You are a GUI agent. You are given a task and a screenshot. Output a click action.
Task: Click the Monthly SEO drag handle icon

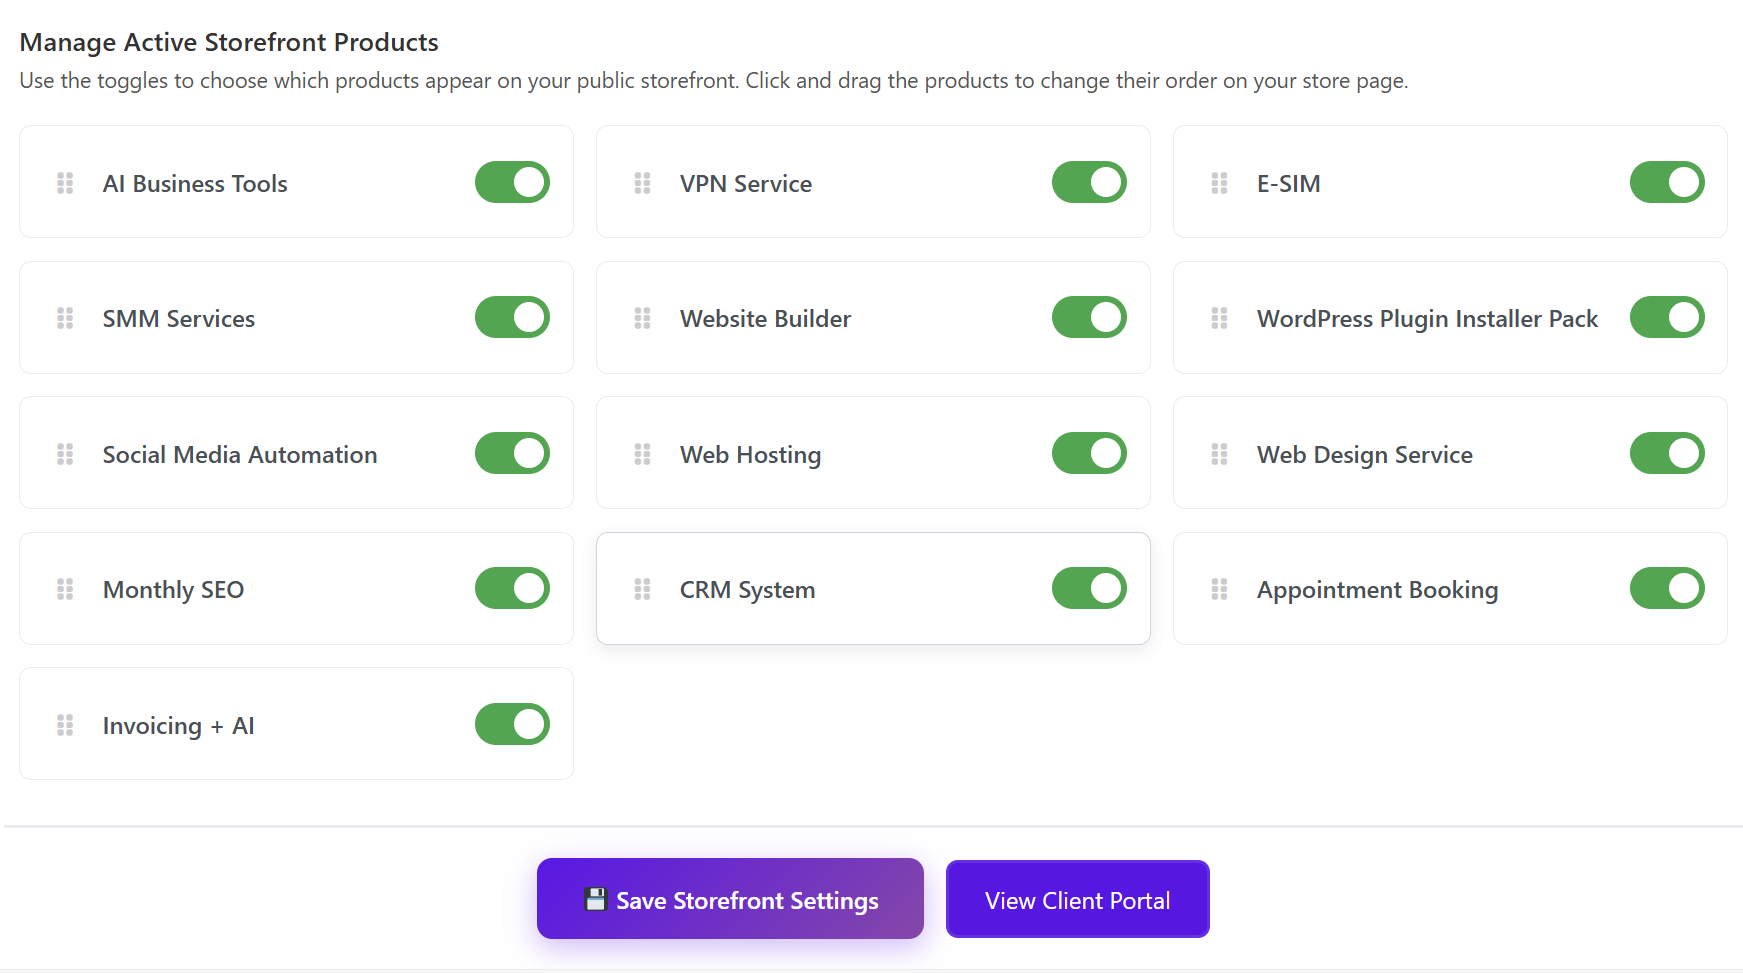(65, 589)
